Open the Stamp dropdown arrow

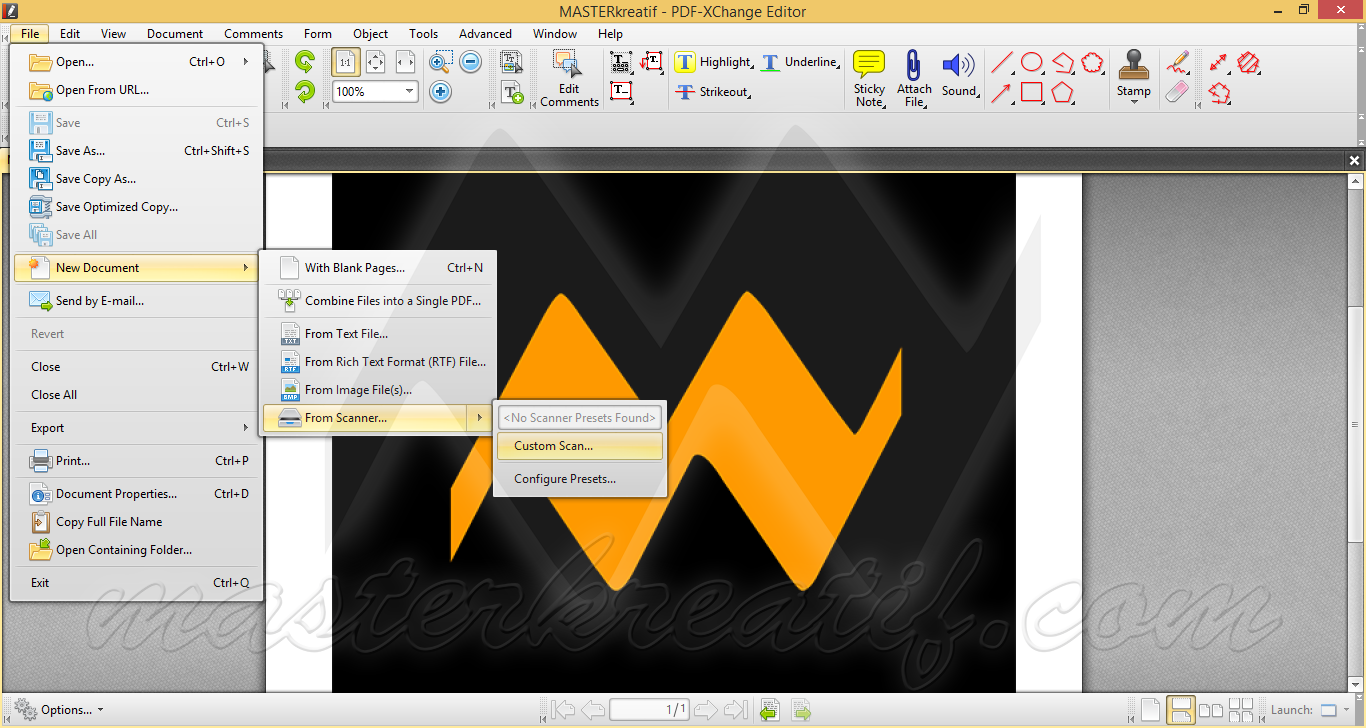(x=1134, y=102)
